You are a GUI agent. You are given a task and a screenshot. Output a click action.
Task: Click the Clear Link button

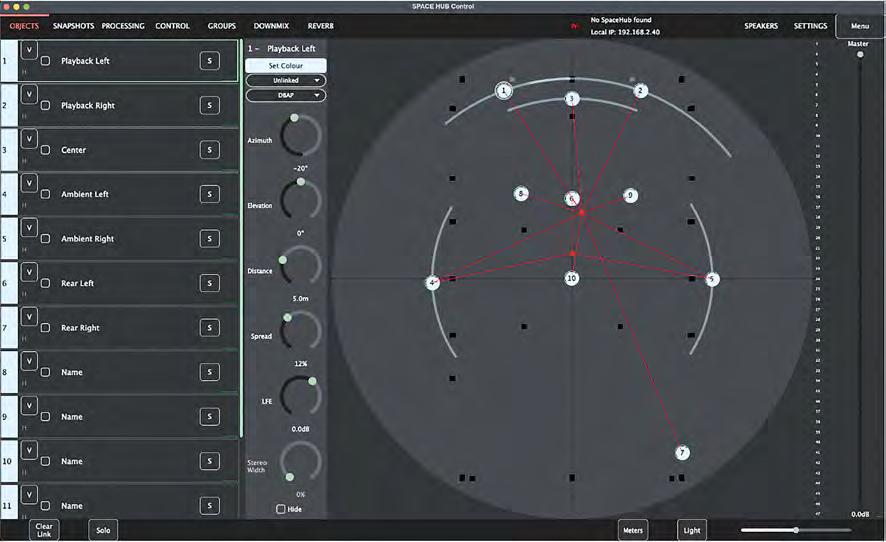(44, 530)
